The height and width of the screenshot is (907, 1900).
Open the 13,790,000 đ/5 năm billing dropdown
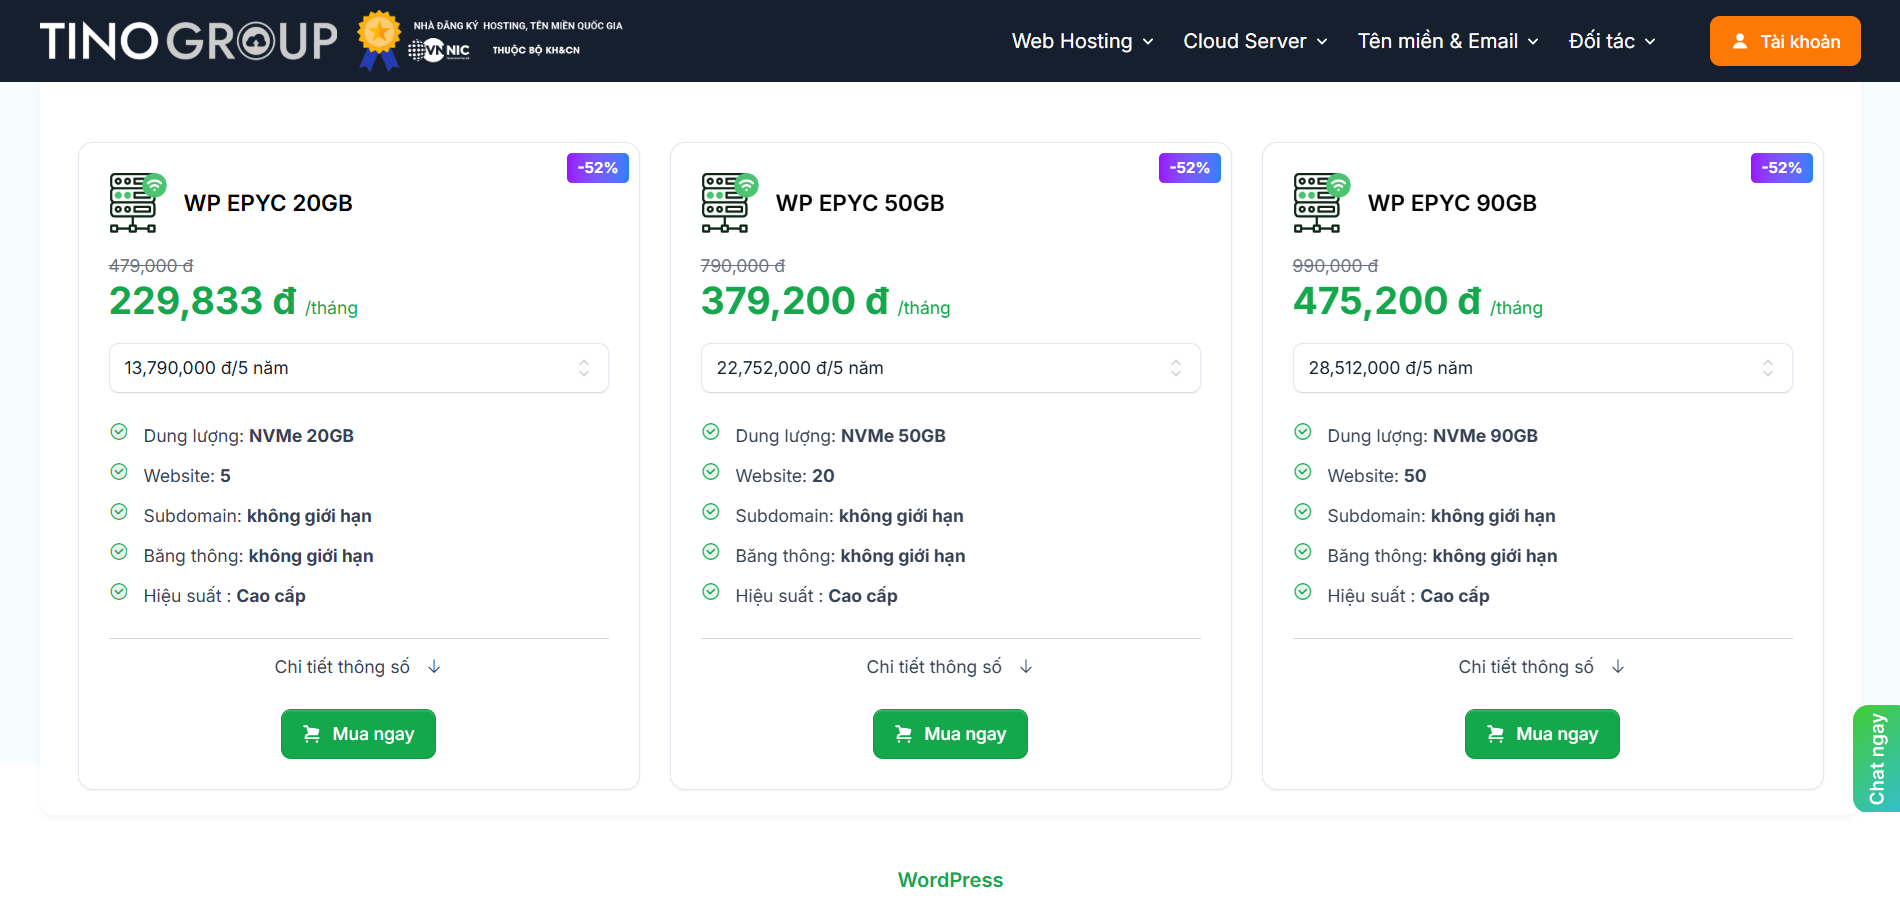(x=358, y=368)
